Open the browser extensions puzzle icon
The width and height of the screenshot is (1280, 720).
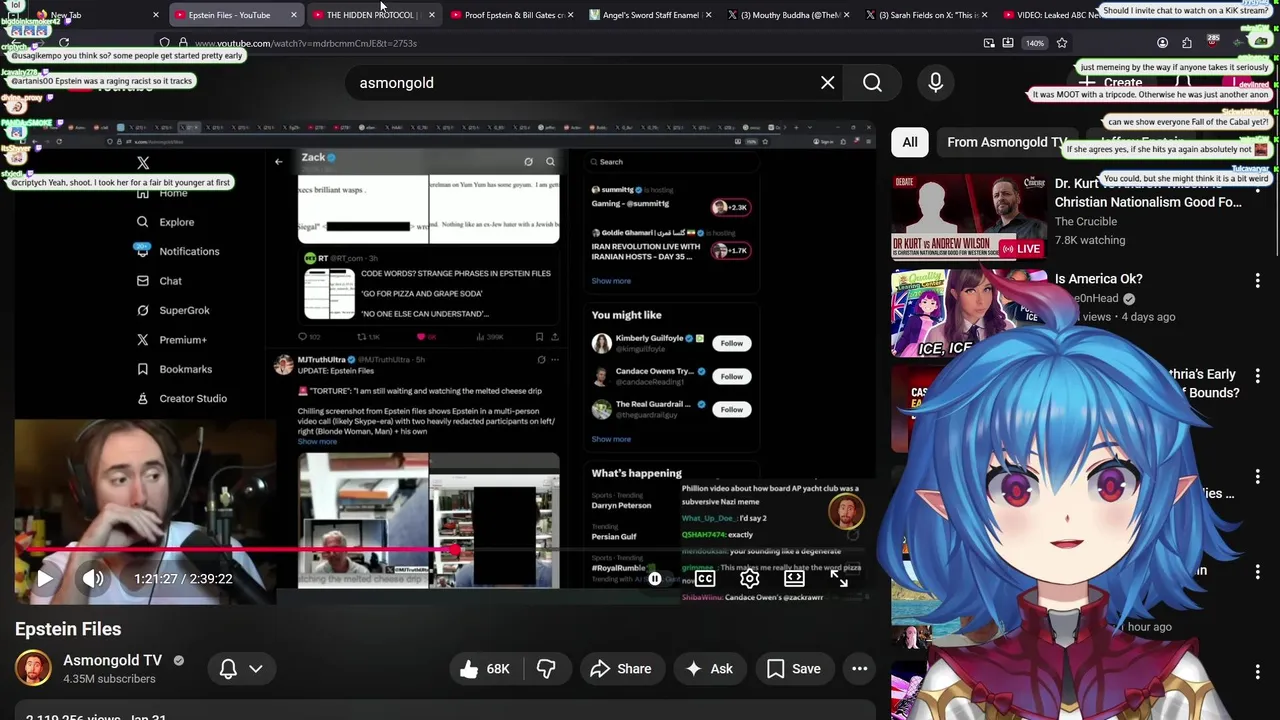[x=1187, y=43]
